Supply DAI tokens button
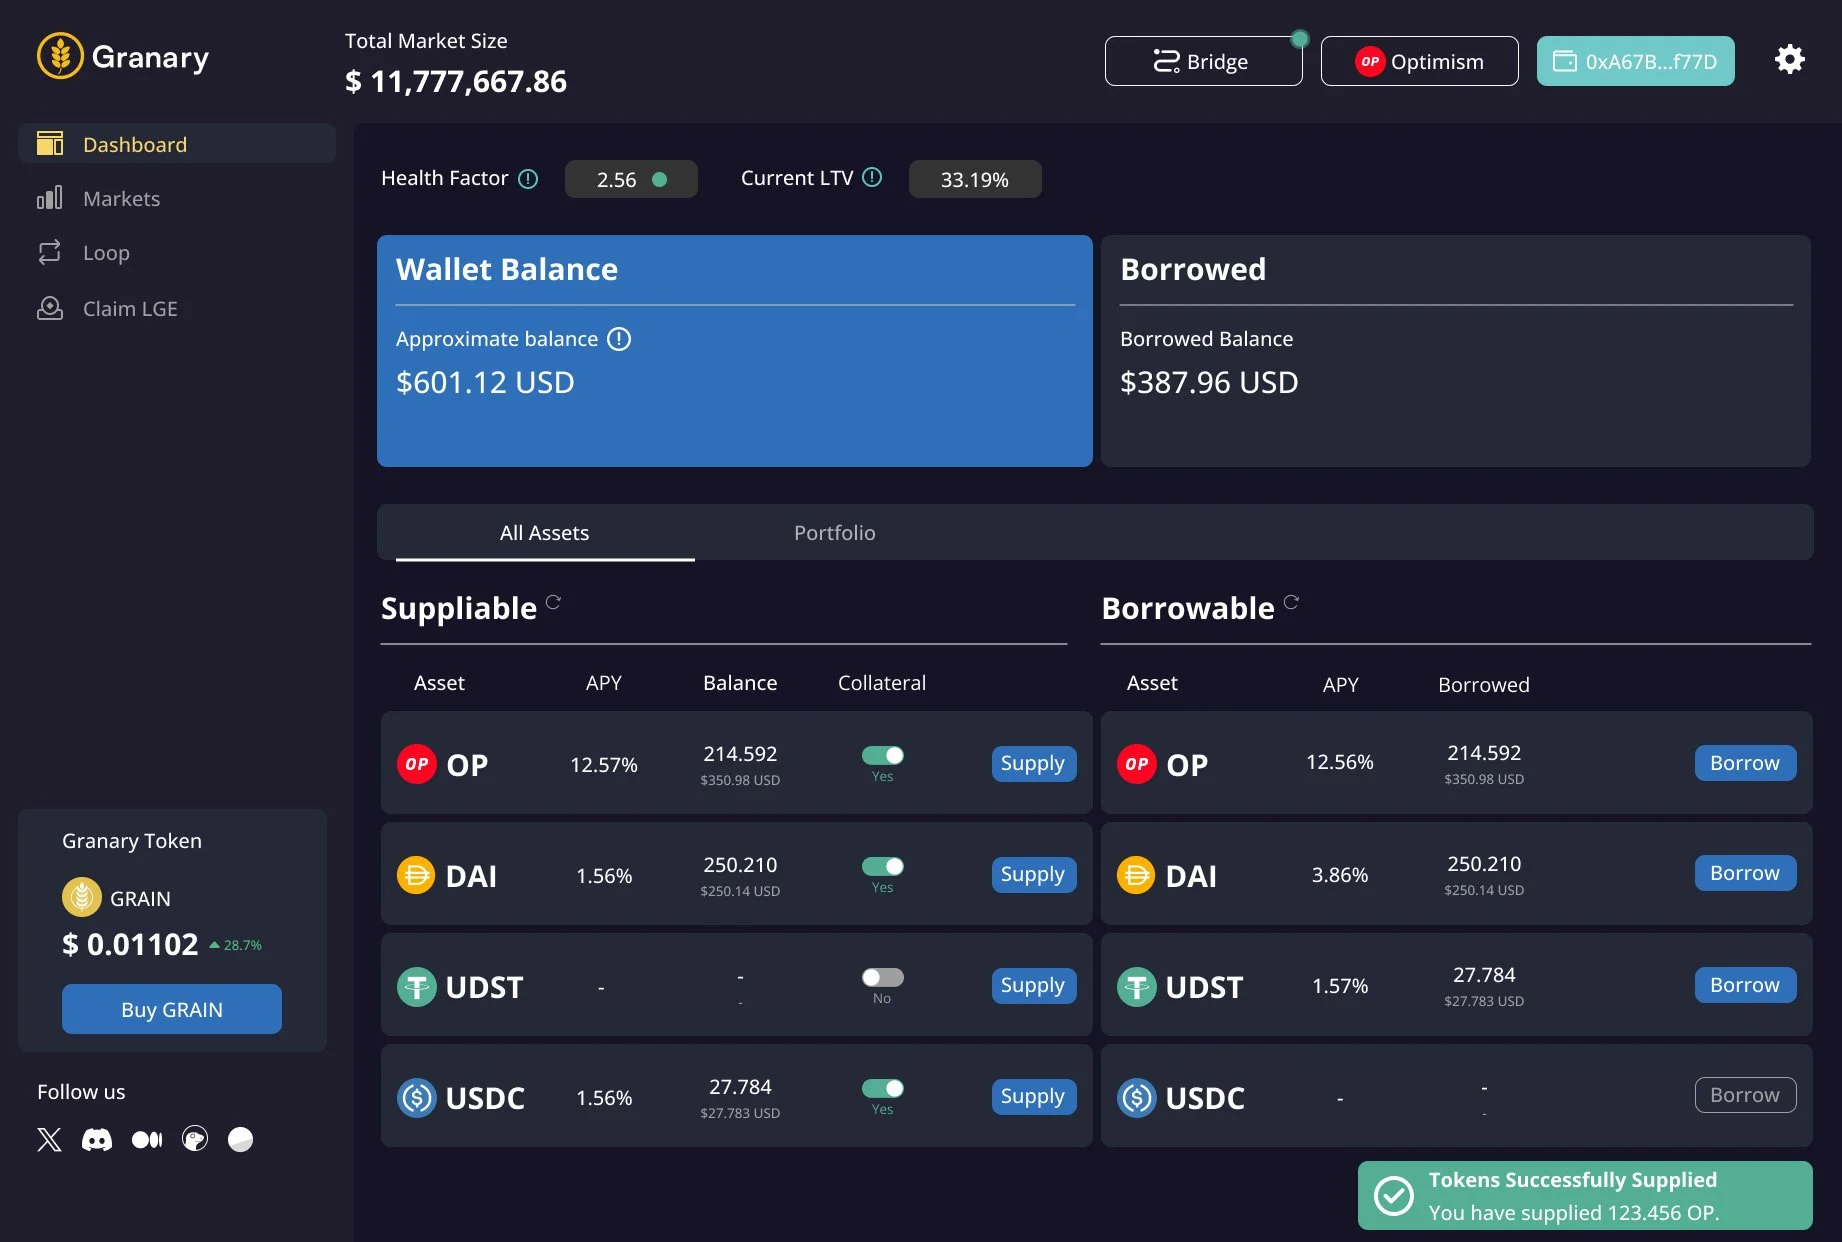Viewport: 1842px width, 1242px height. tap(1033, 874)
